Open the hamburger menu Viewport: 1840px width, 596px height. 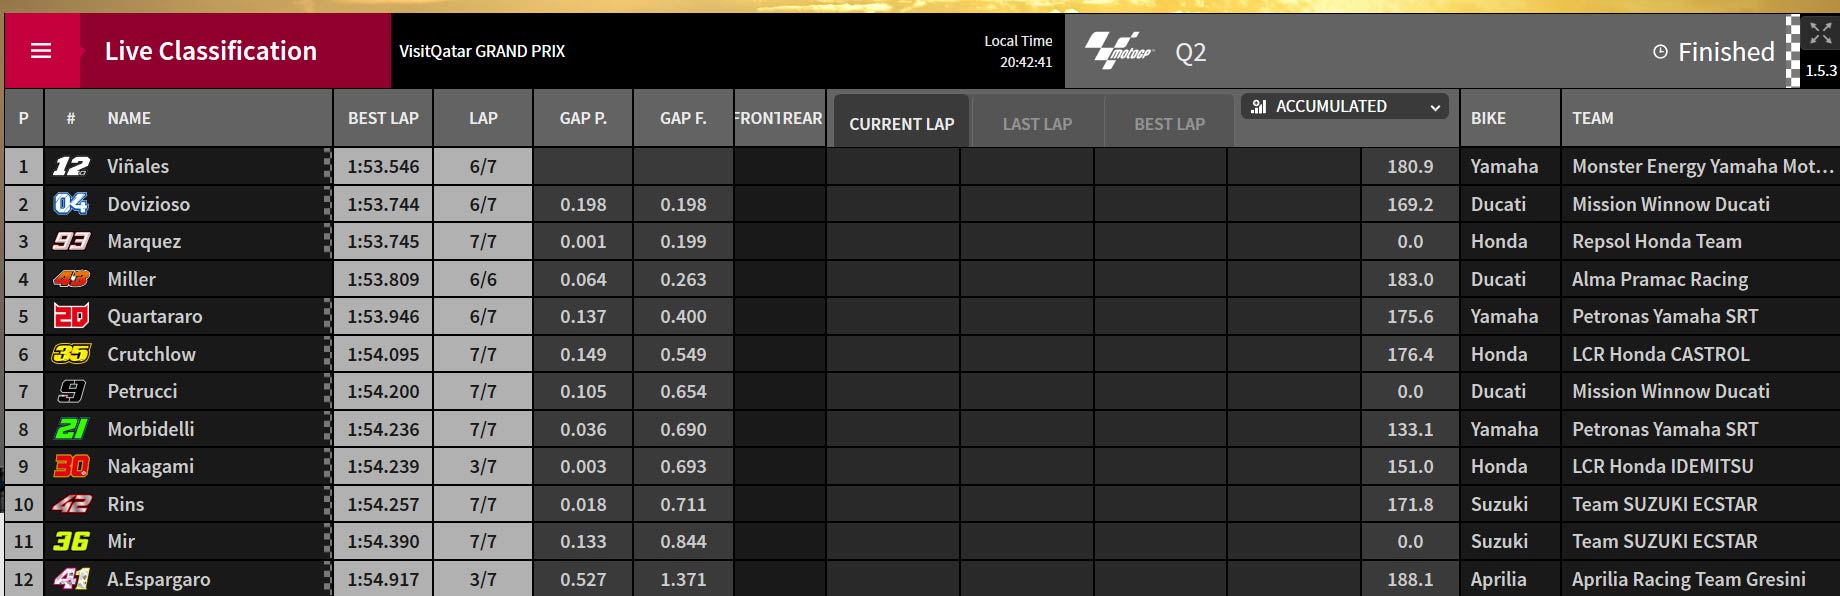point(41,50)
